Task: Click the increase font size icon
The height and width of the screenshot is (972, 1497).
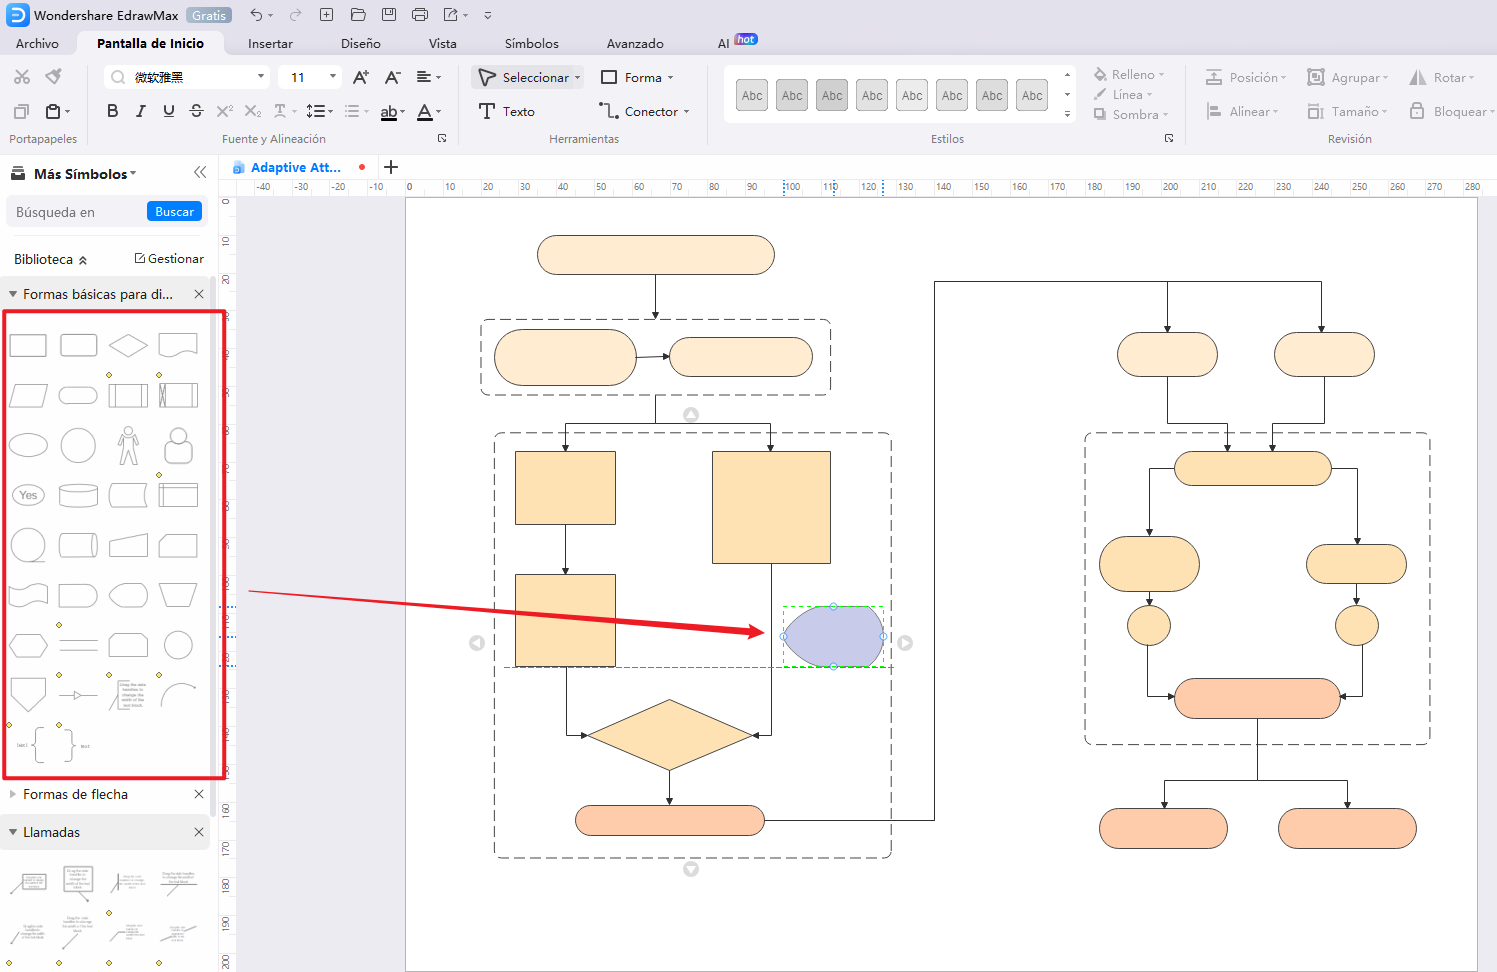Action: click(360, 76)
